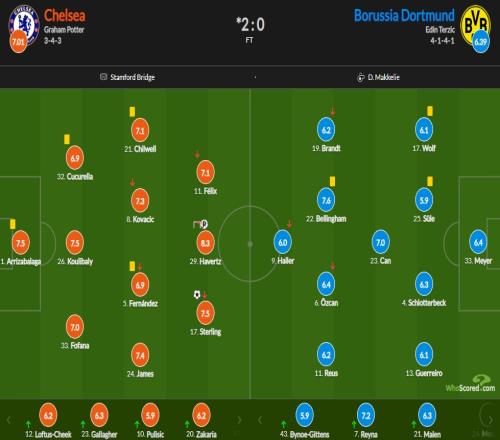Image resolution: width=500 pixels, height=440 pixels.
Task: Show next Chelsea substitutes
Action: [x=239, y=420]
